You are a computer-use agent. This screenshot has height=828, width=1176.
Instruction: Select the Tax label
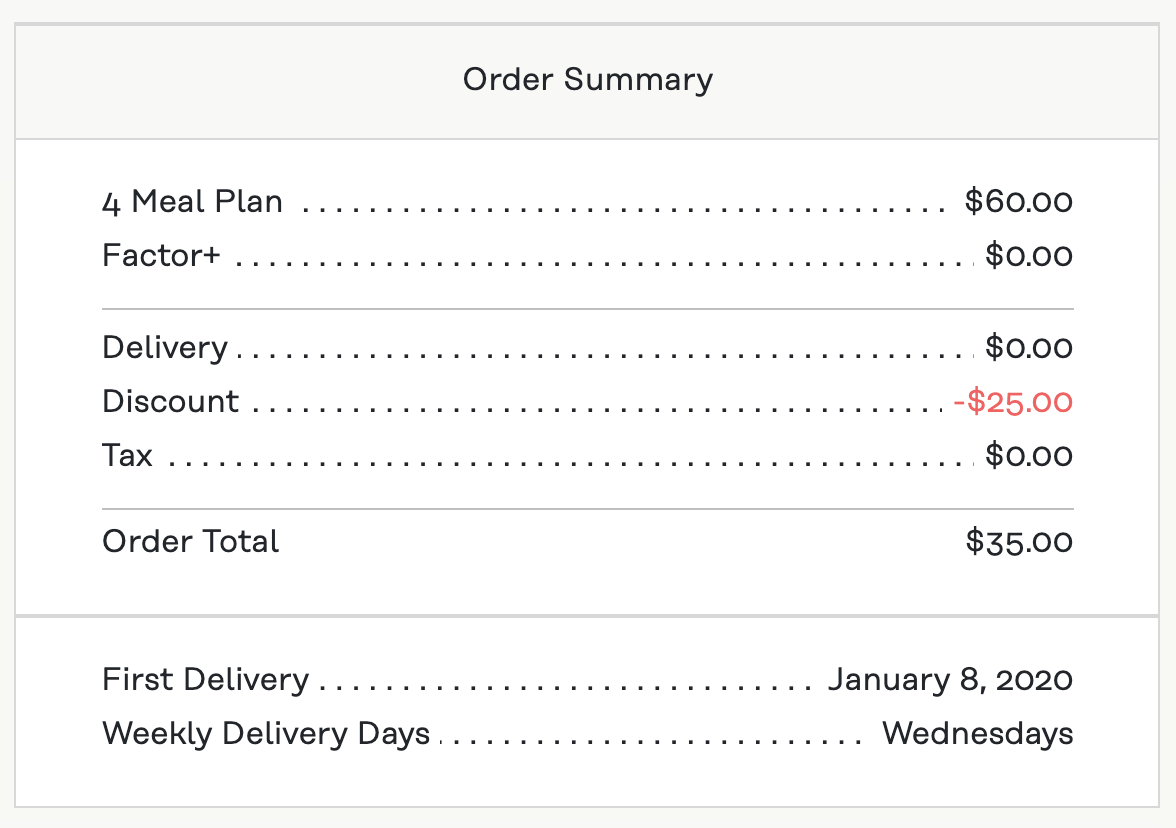[x=127, y=456]
